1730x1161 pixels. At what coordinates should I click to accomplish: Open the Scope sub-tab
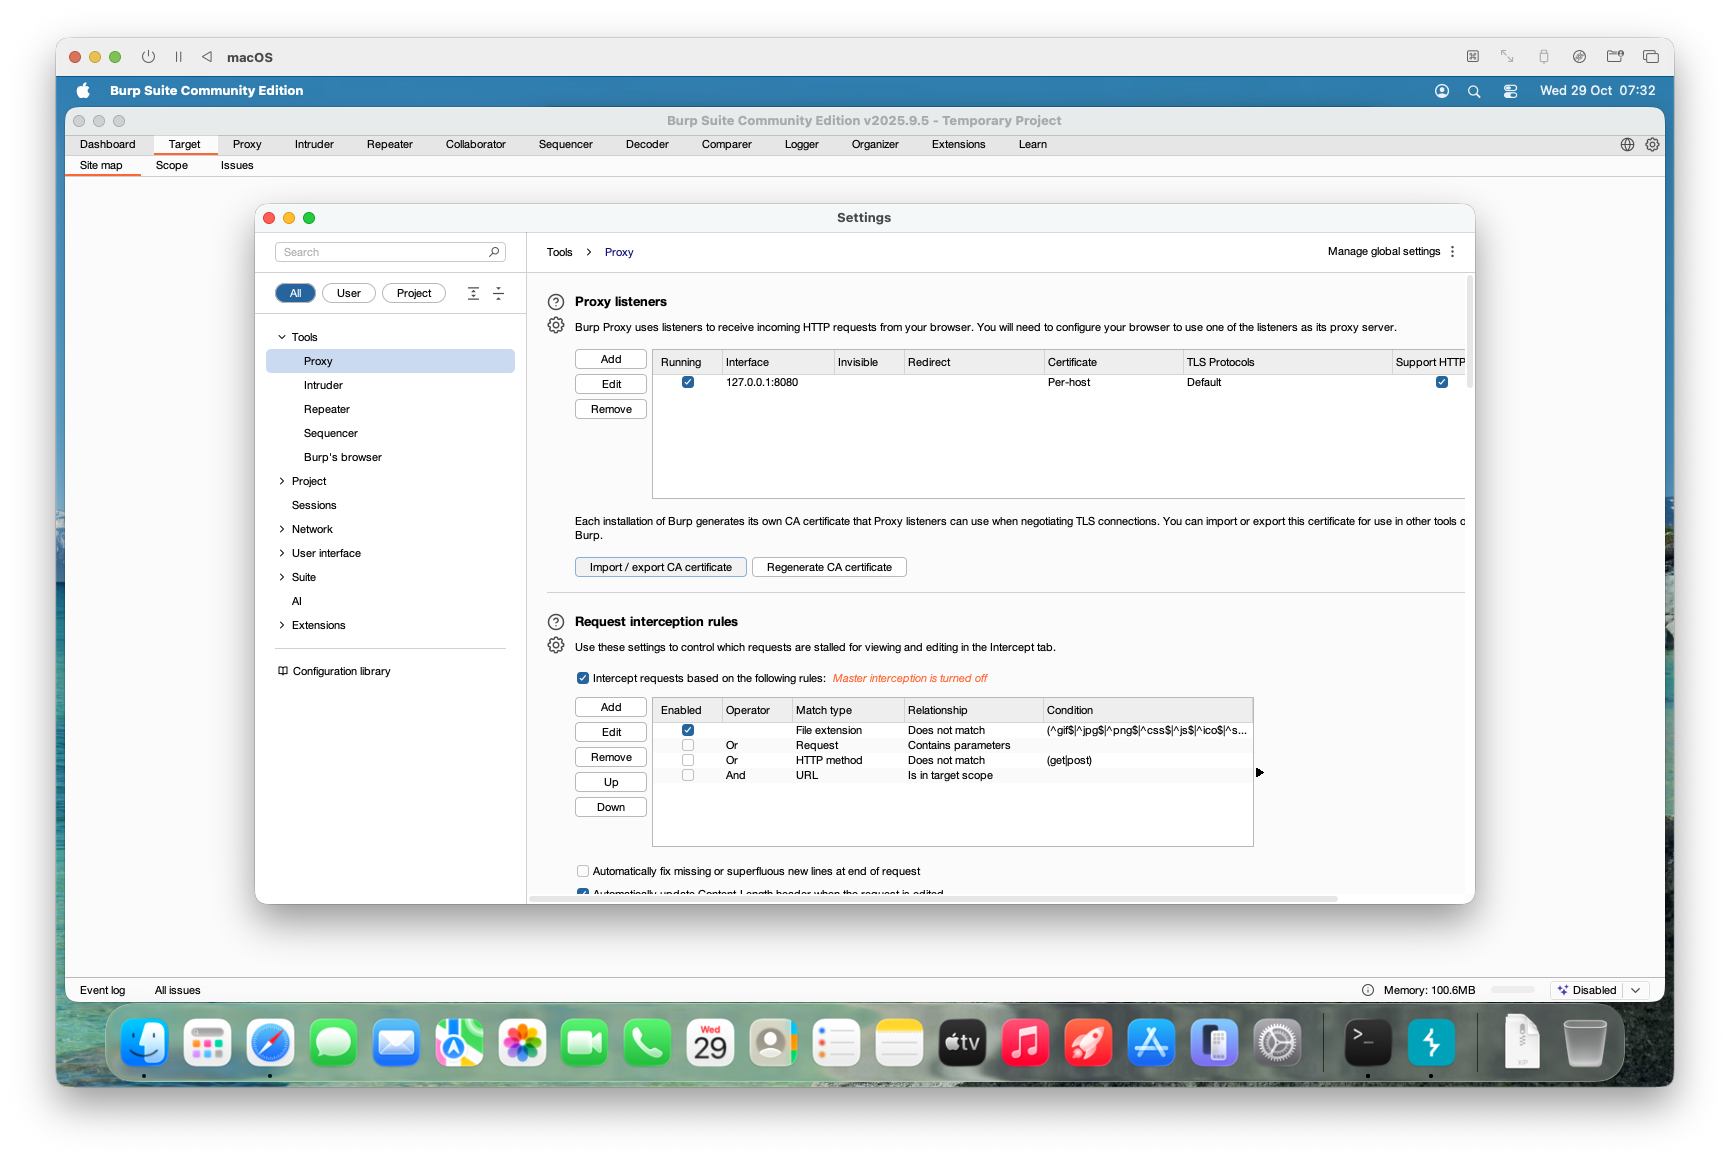coord(172,166)
